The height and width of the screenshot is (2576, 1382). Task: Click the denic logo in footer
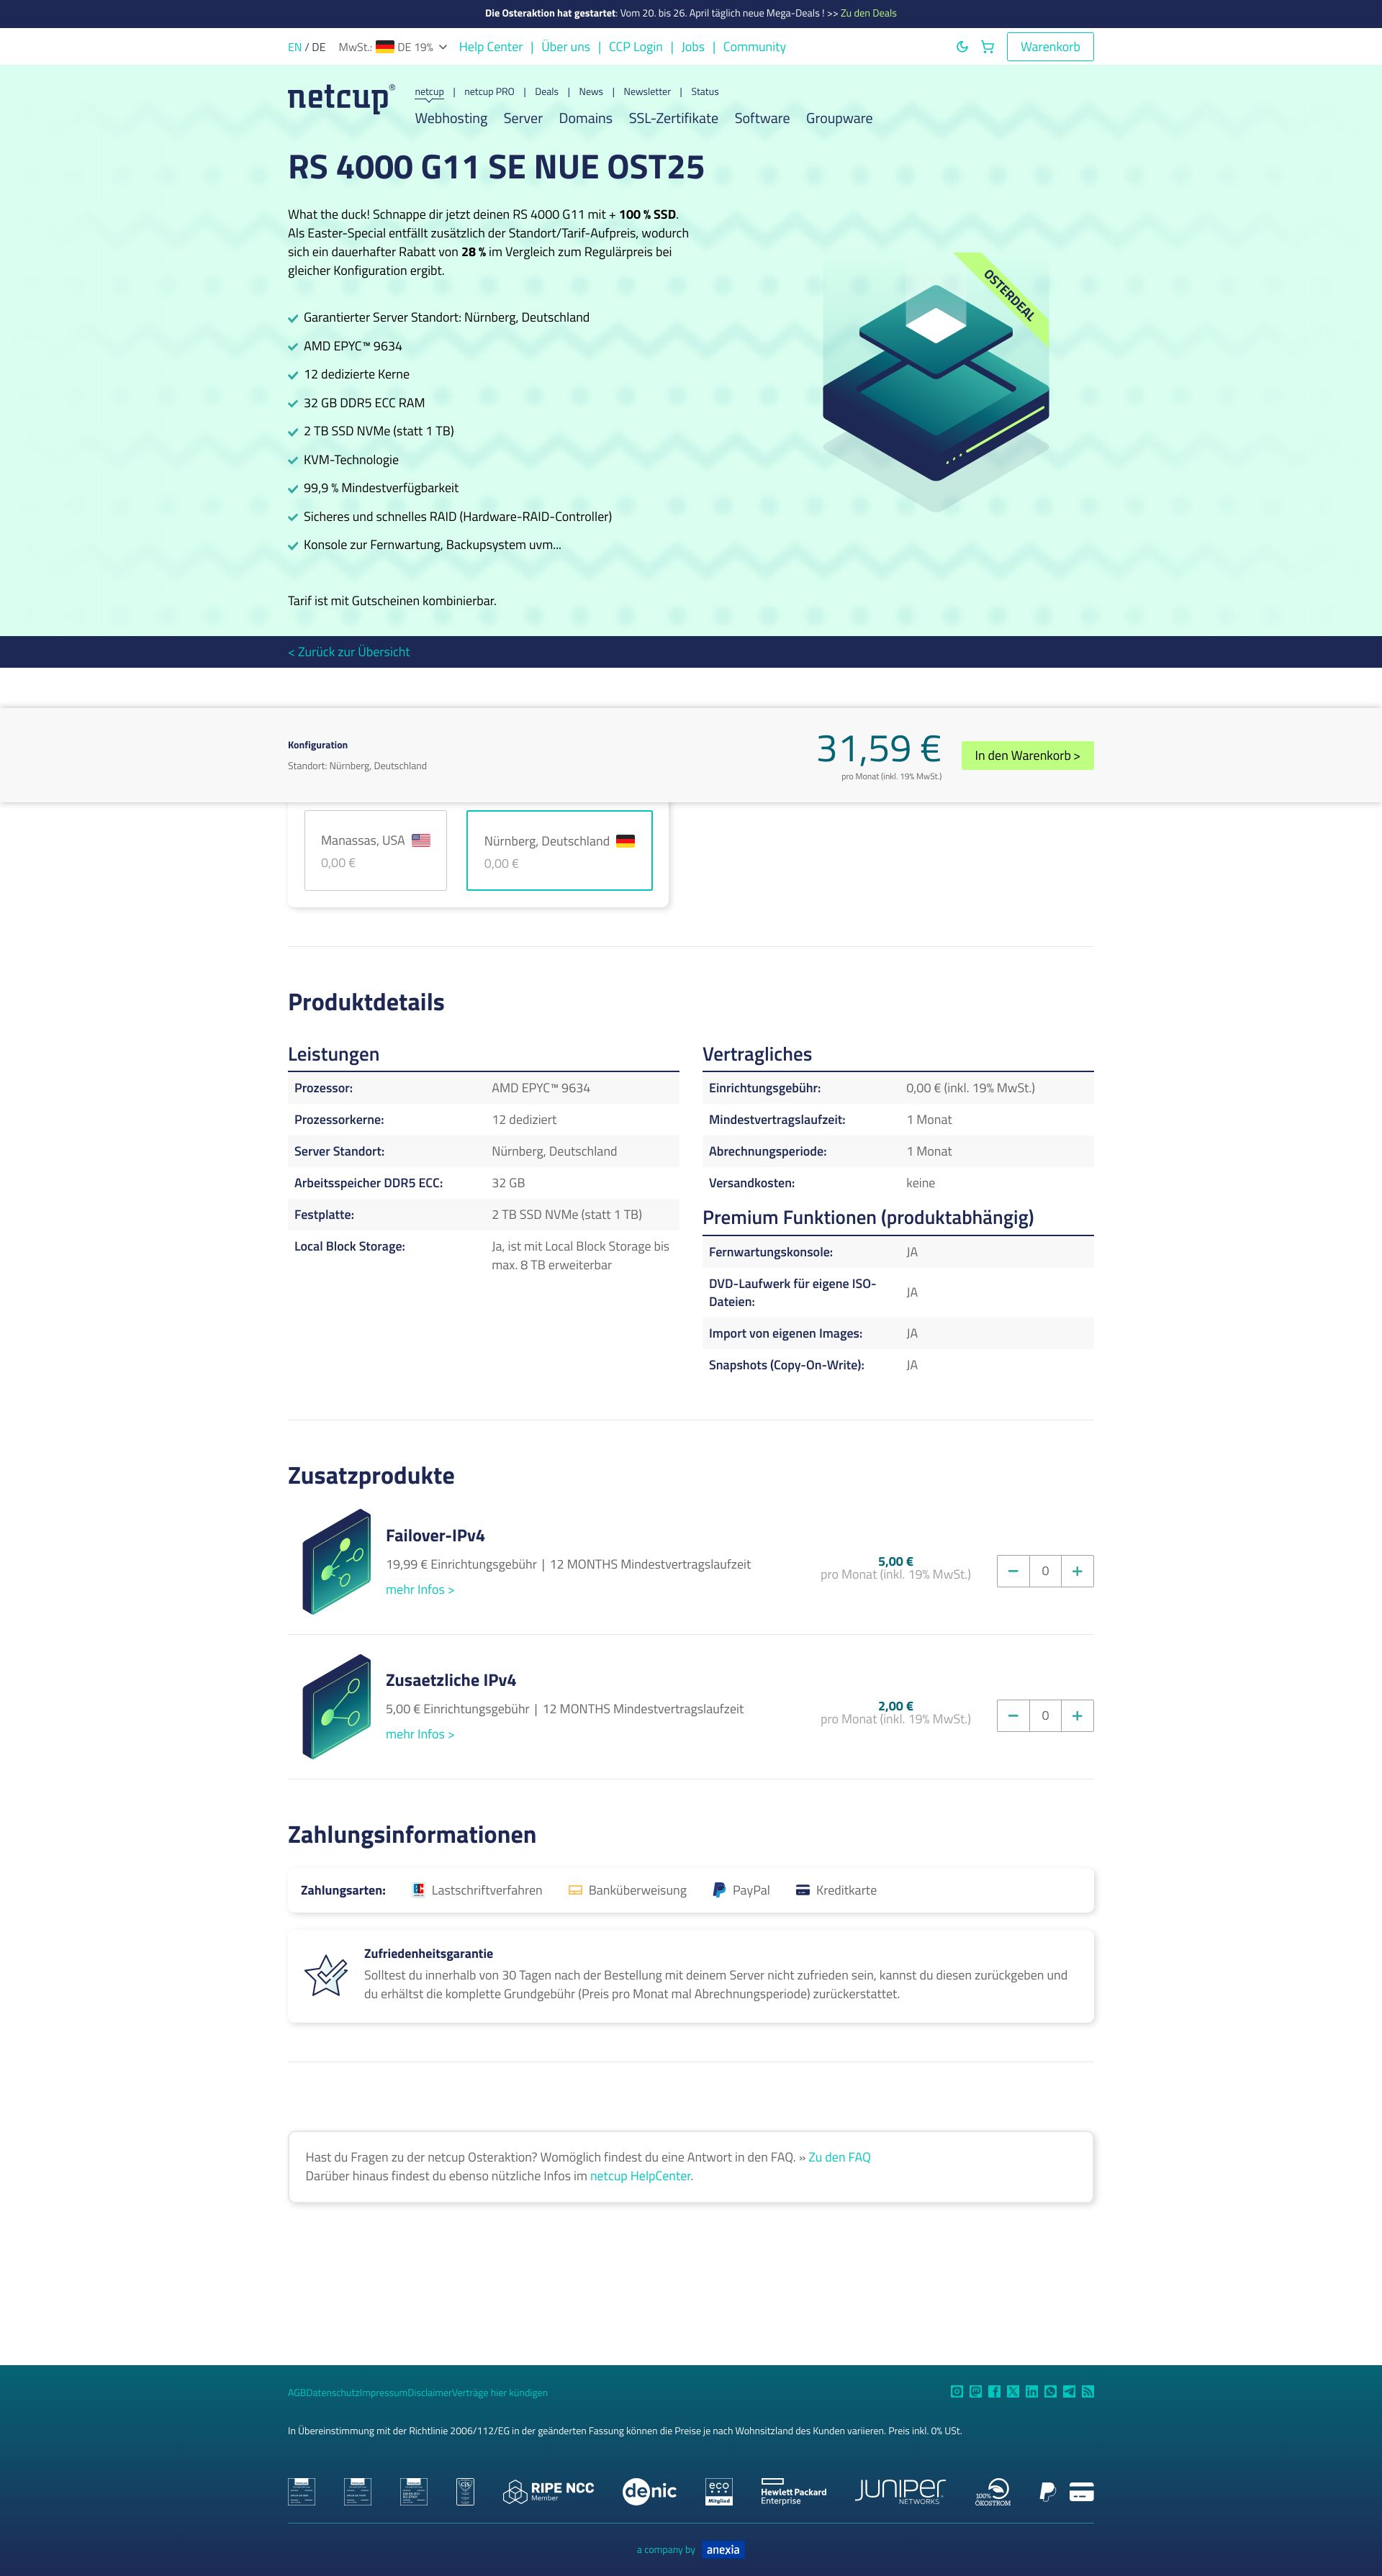click(649, 2491)
